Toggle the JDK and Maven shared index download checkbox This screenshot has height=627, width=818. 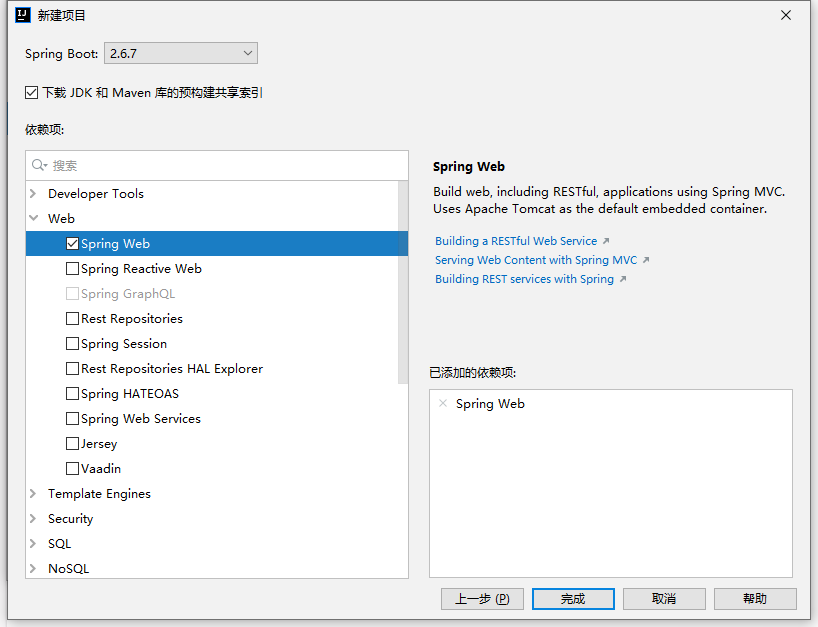(x=31, y=93)
